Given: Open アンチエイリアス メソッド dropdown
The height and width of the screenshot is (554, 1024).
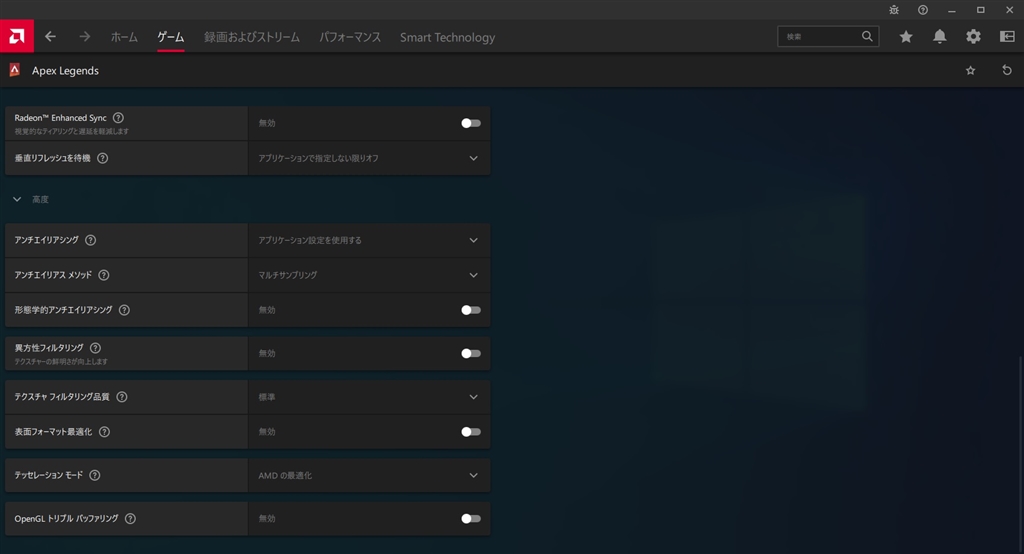Looking at the screenshot, I should 369,275.
